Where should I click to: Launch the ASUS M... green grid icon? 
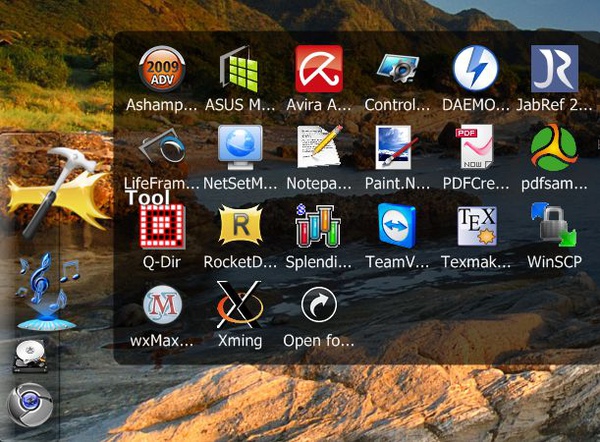pyautogui.click(x=240, y=69)
